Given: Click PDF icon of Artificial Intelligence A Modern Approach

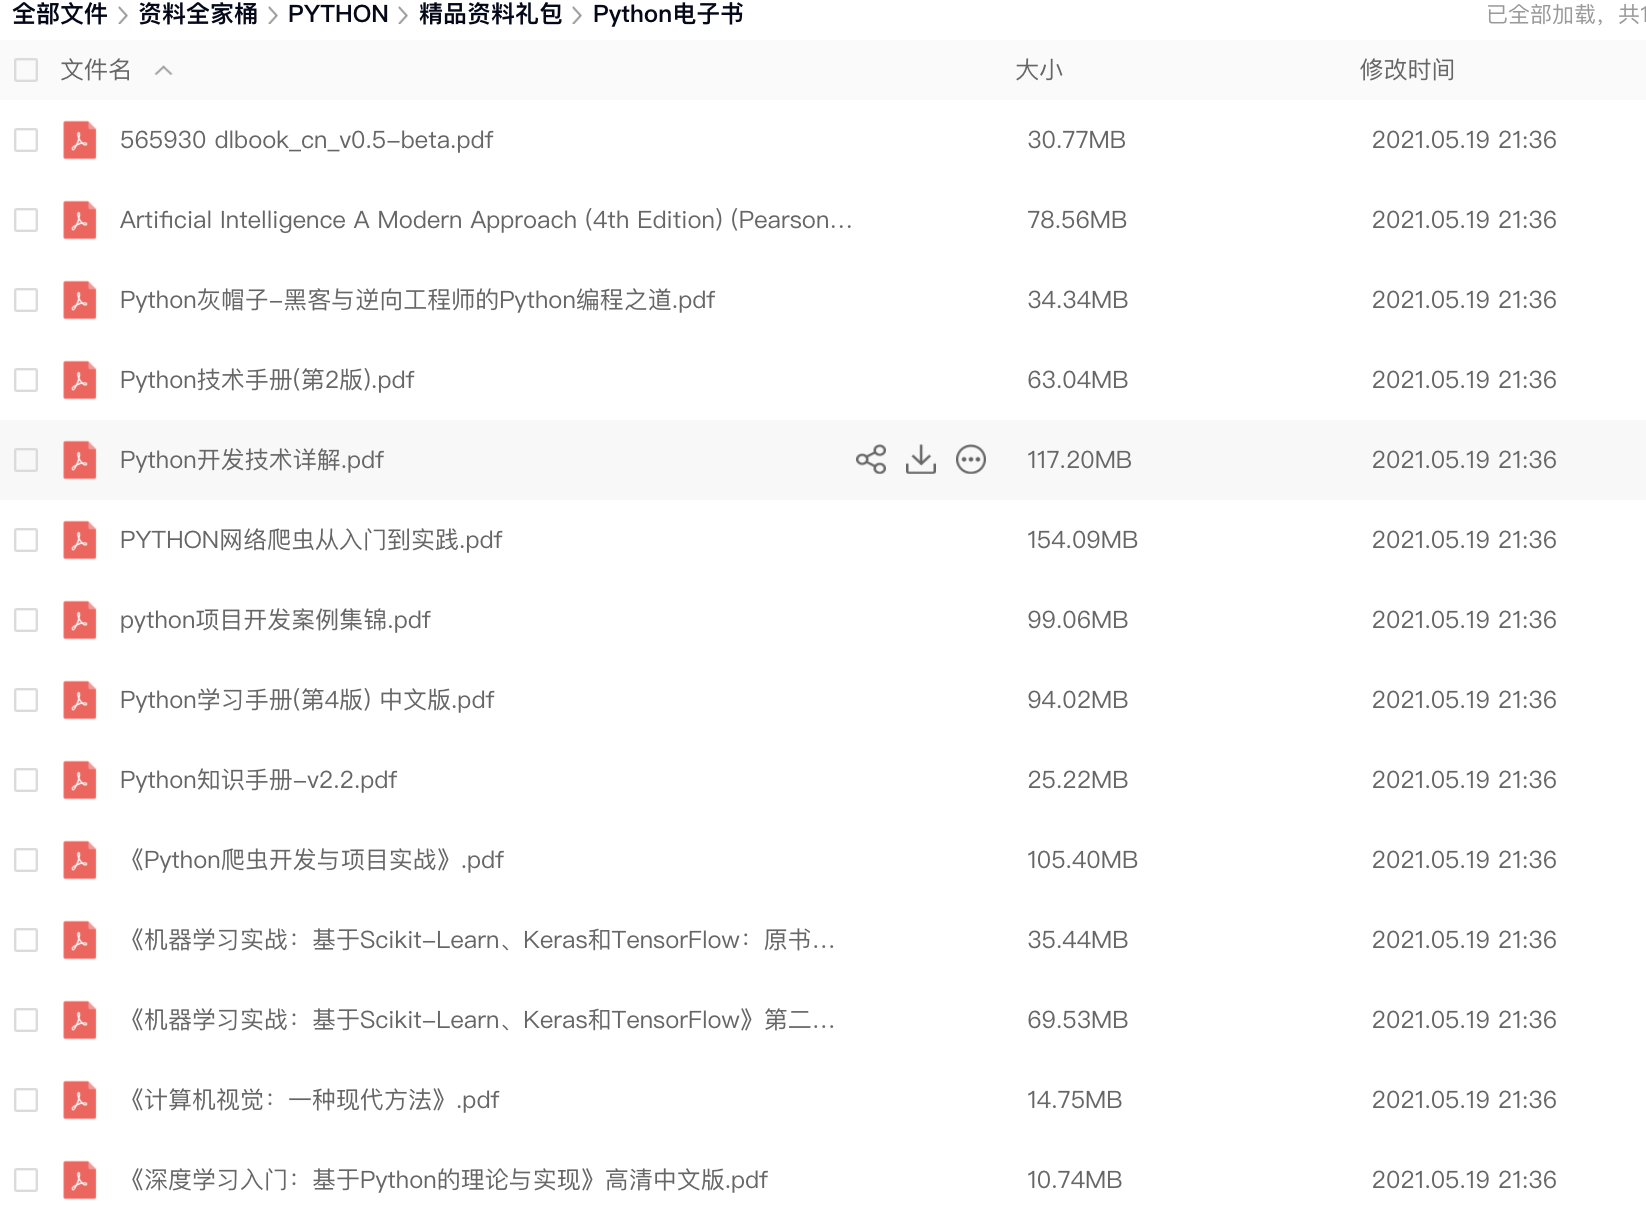Looking at the screenshot, I should coord(80,220).
